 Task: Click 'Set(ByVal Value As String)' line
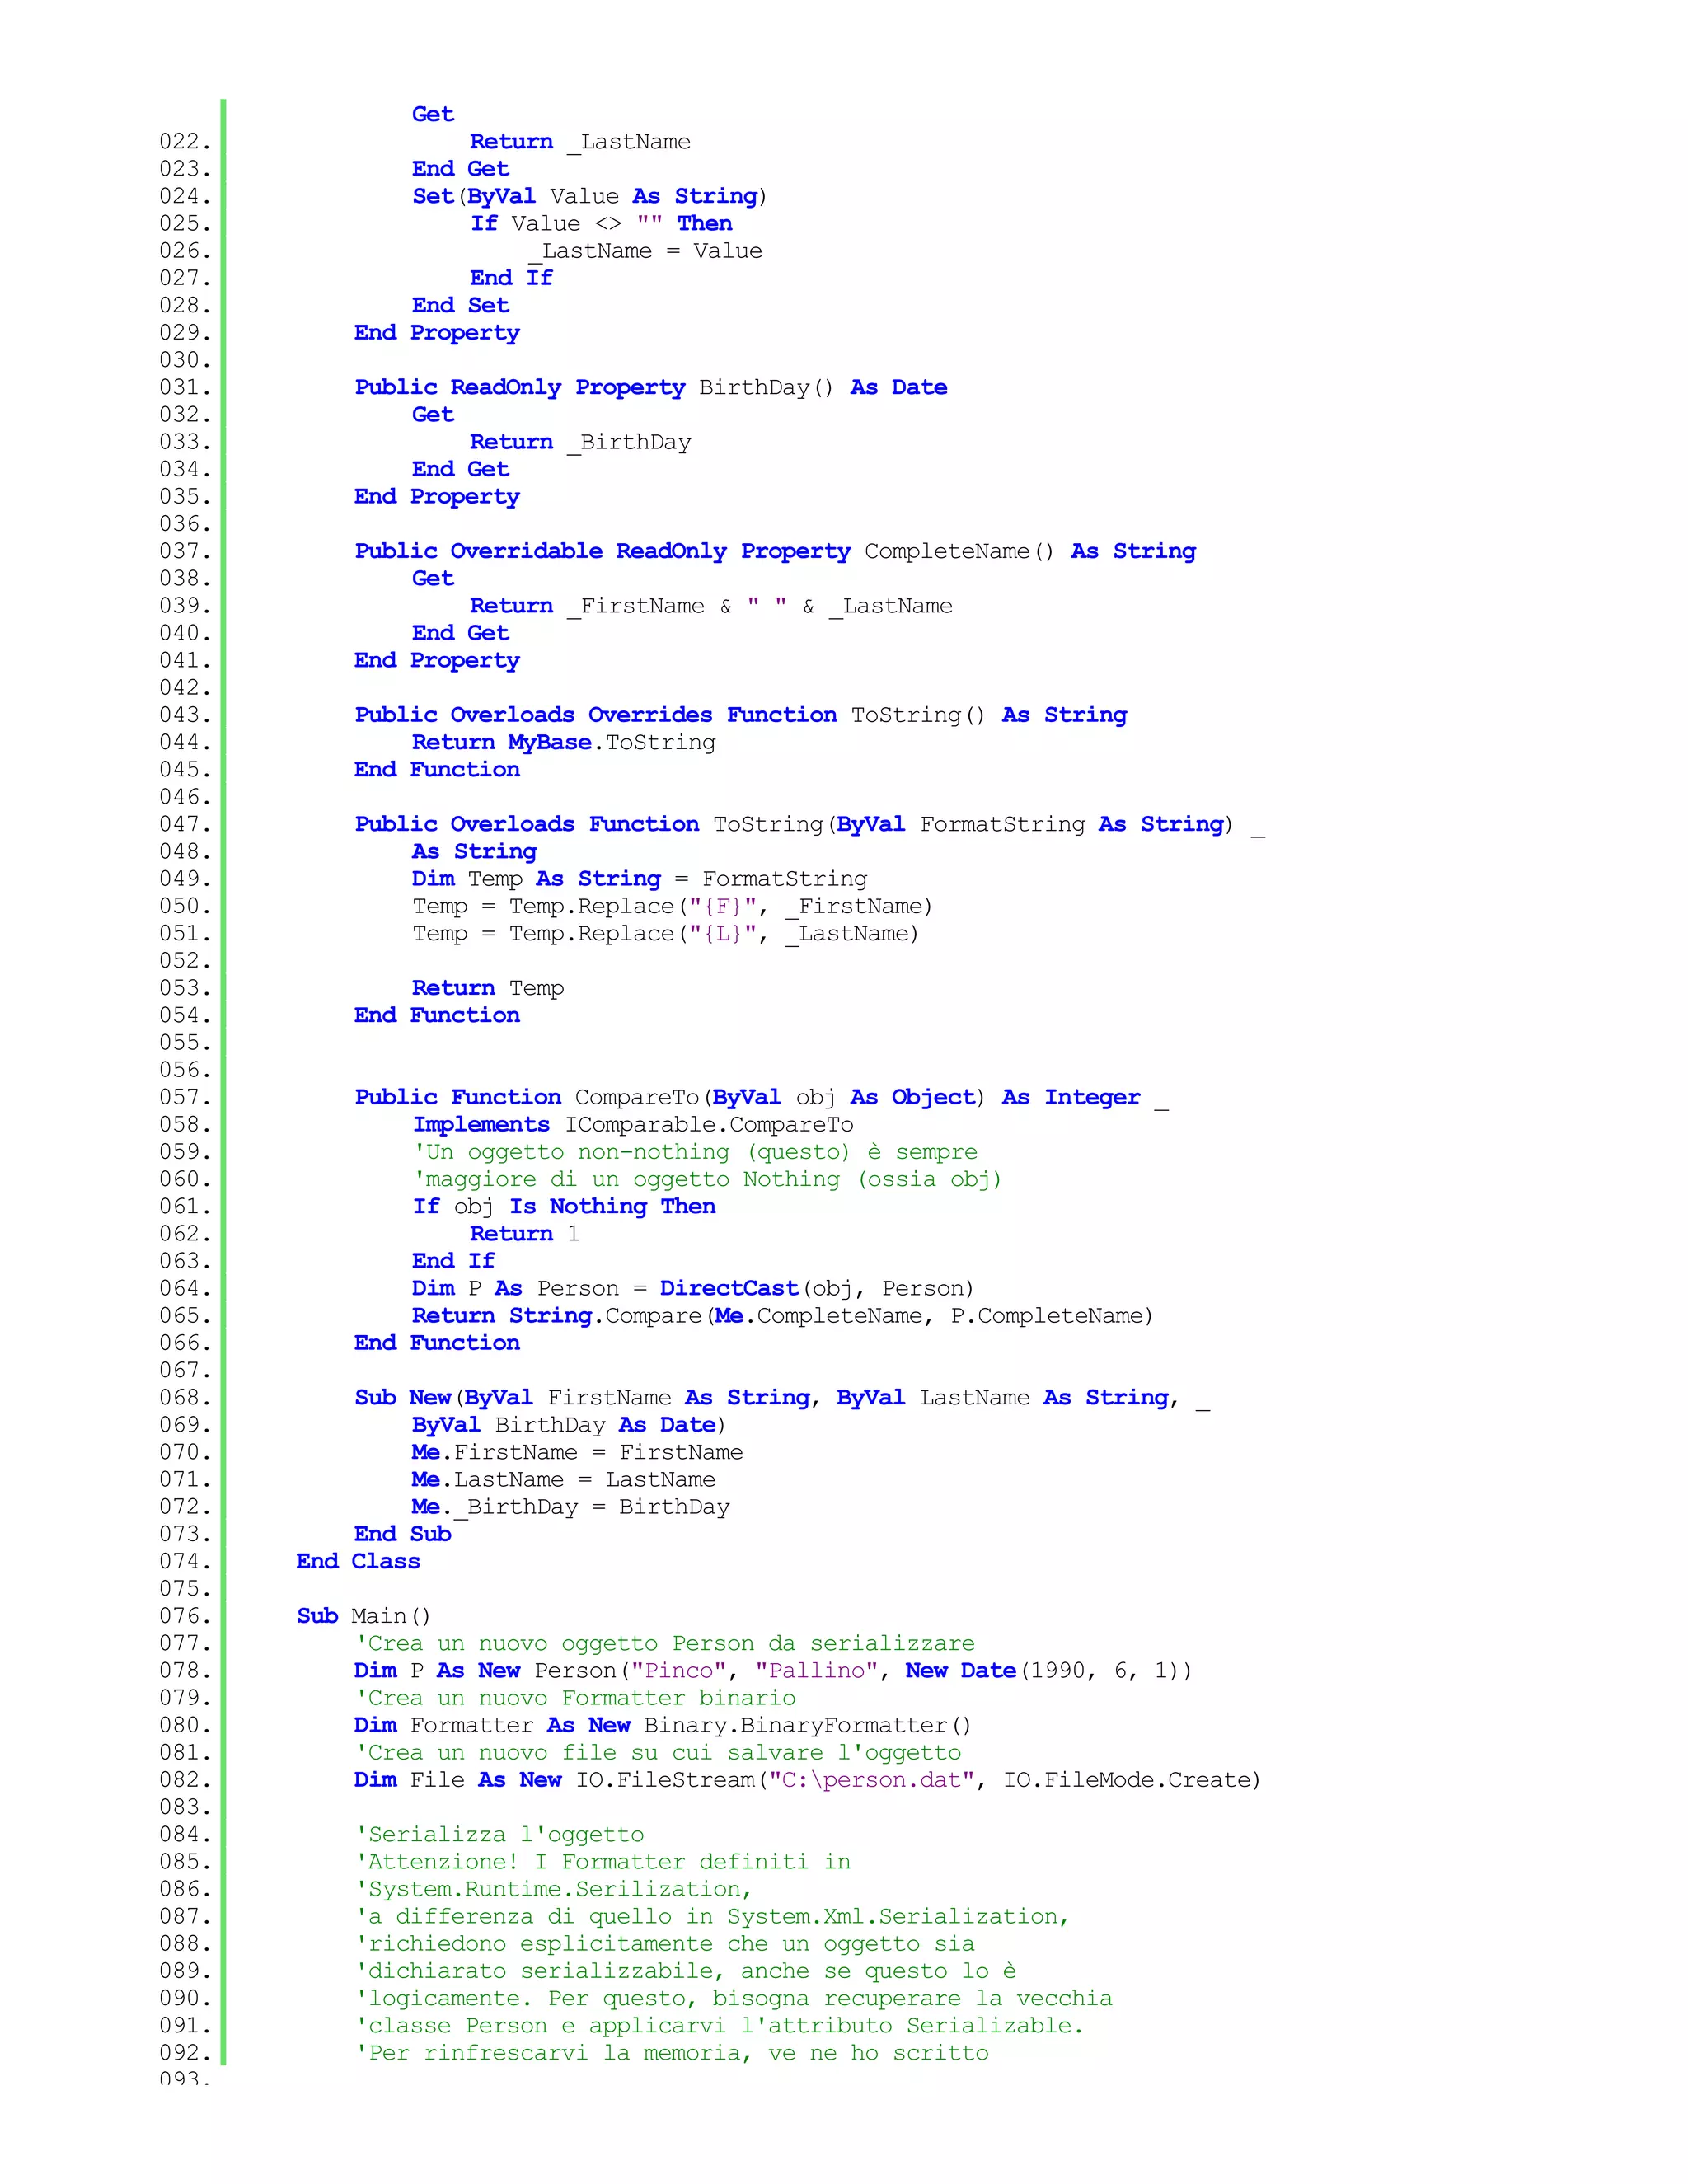tap(590, 196)
